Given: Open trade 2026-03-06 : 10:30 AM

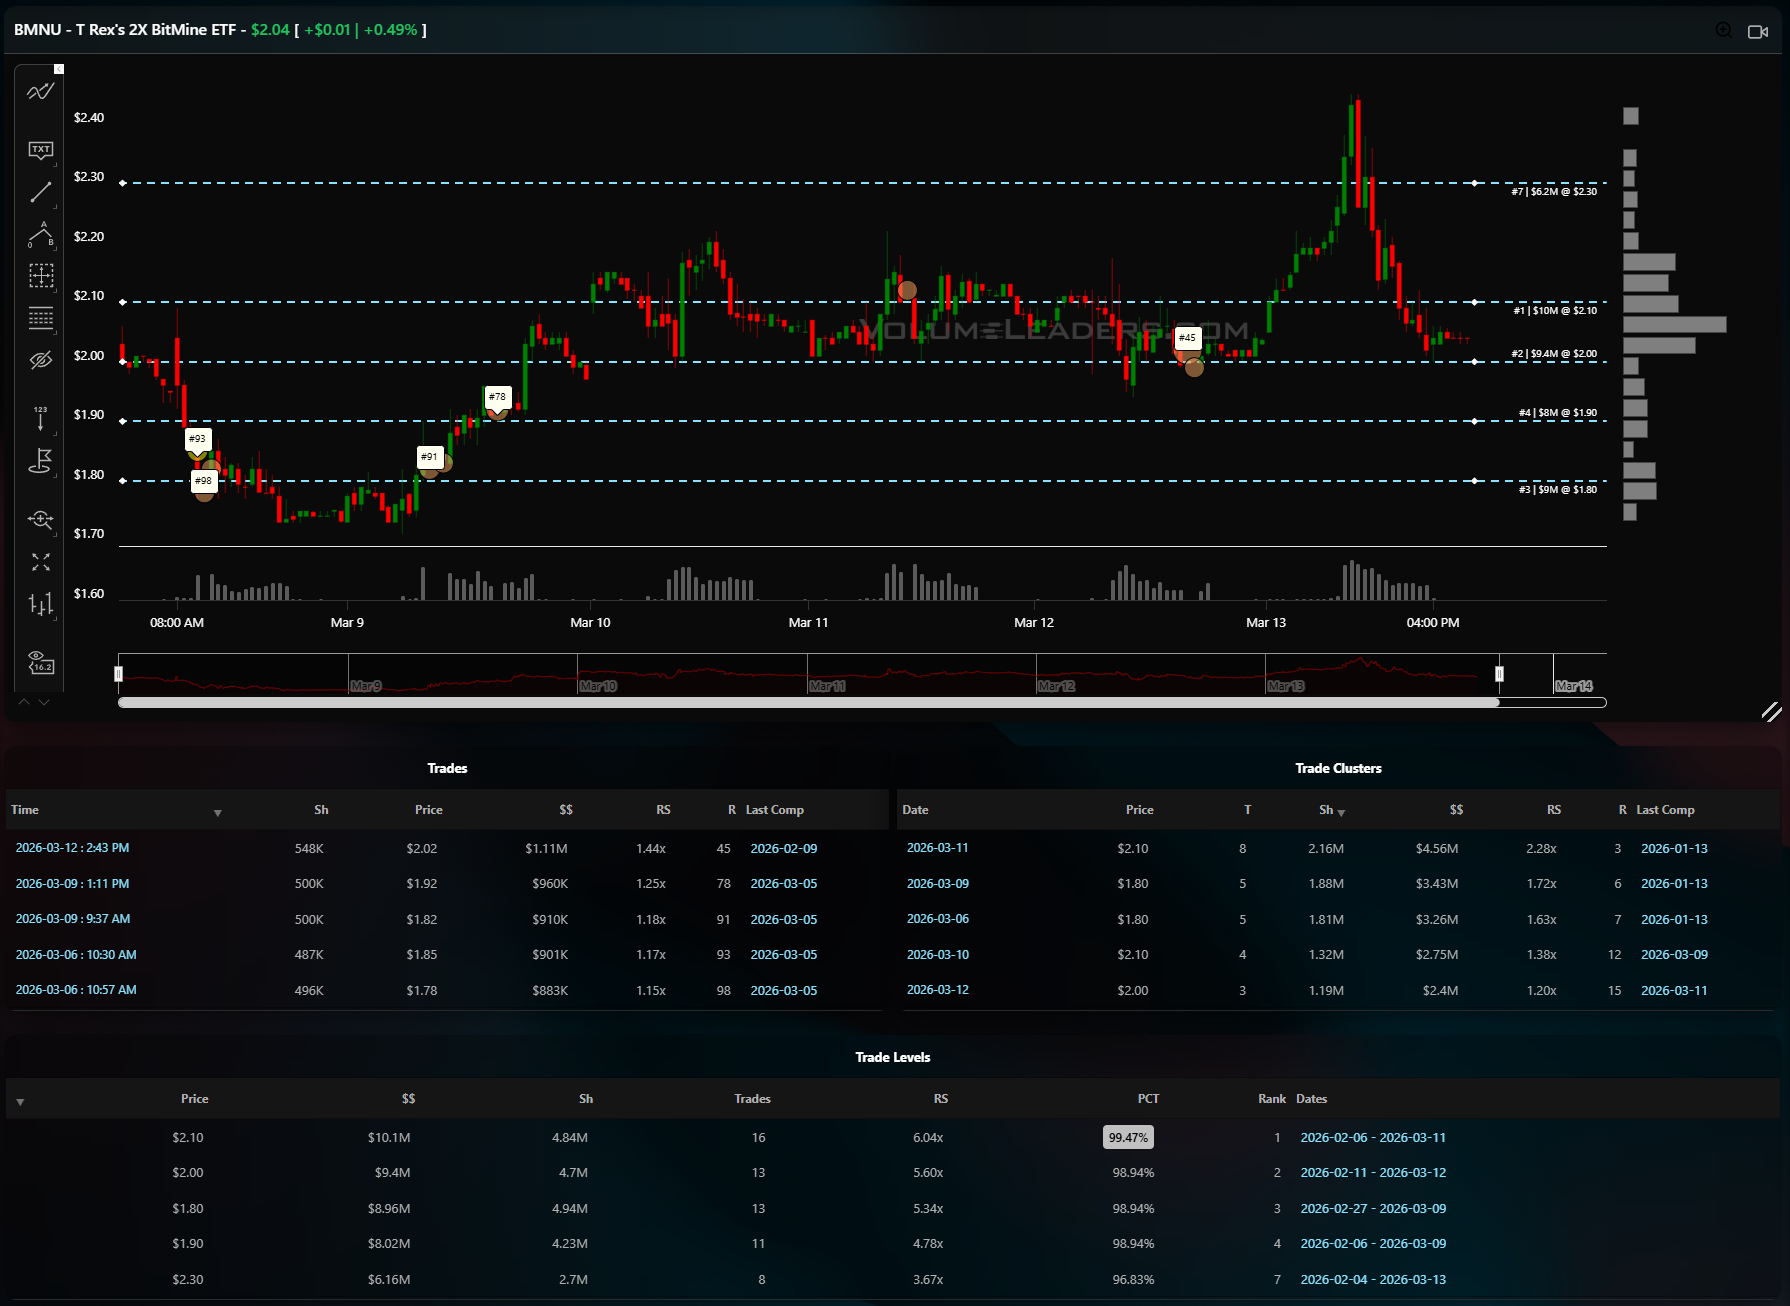Looking at the screenshot, I should pos(76,955).
